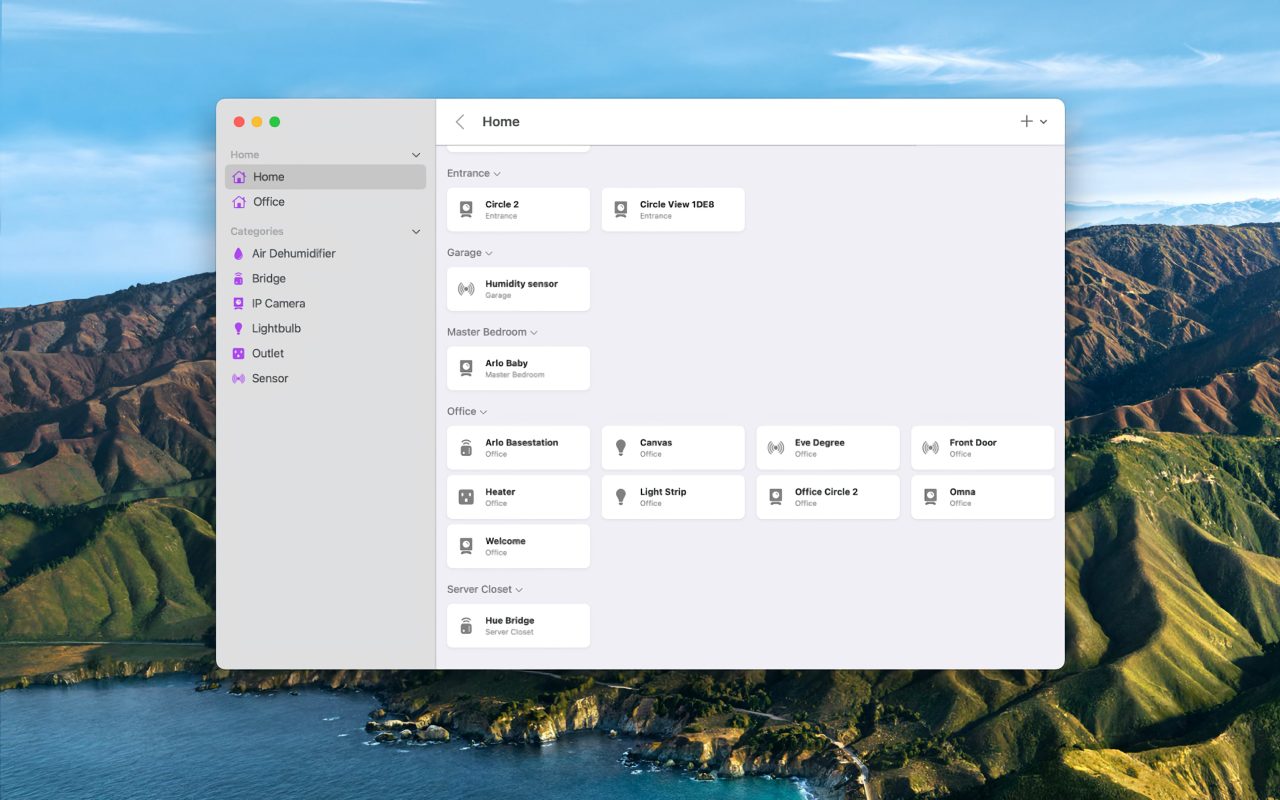The image size is (1280, 800).
Task: Click the bridge icon on the Hue Bridge tile
Action: [x=464, y=625]
